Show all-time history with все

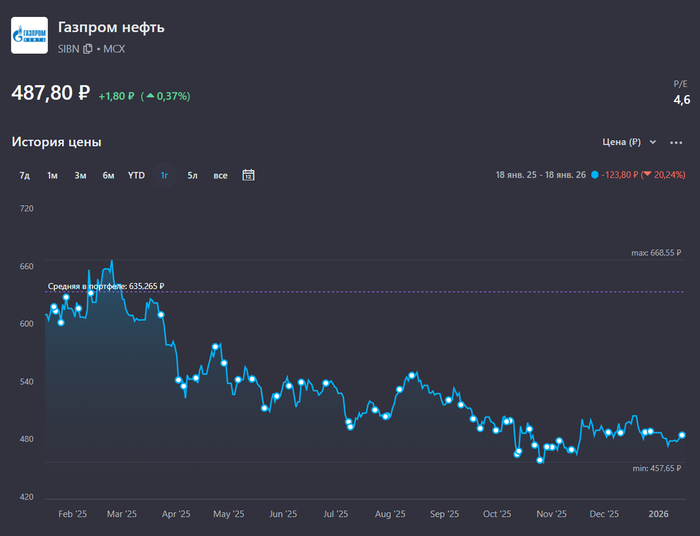(220, 175)
